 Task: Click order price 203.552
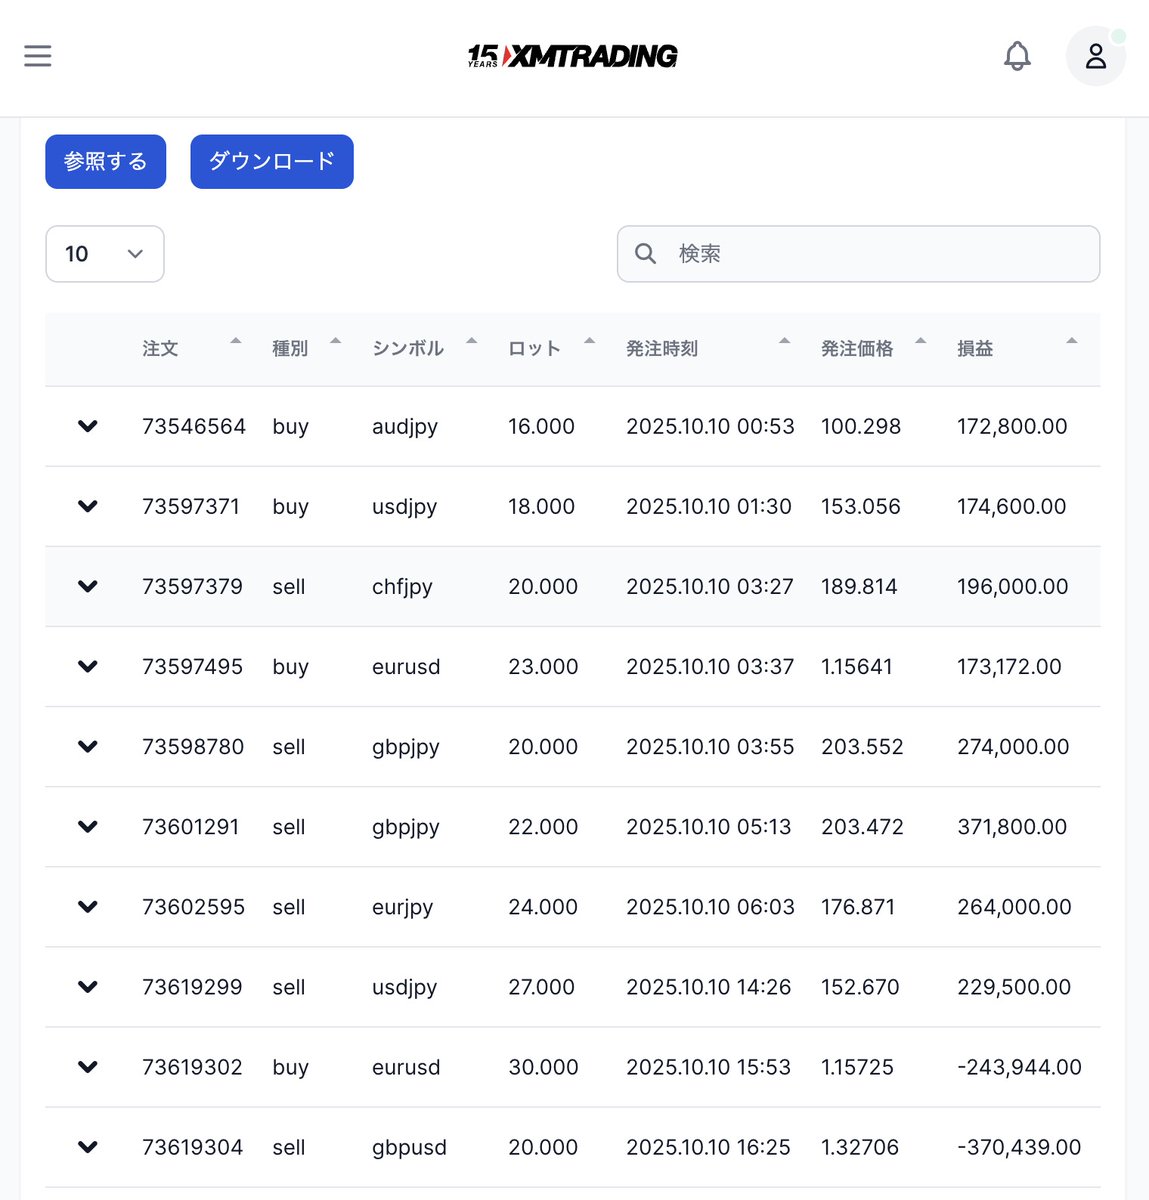862,746
